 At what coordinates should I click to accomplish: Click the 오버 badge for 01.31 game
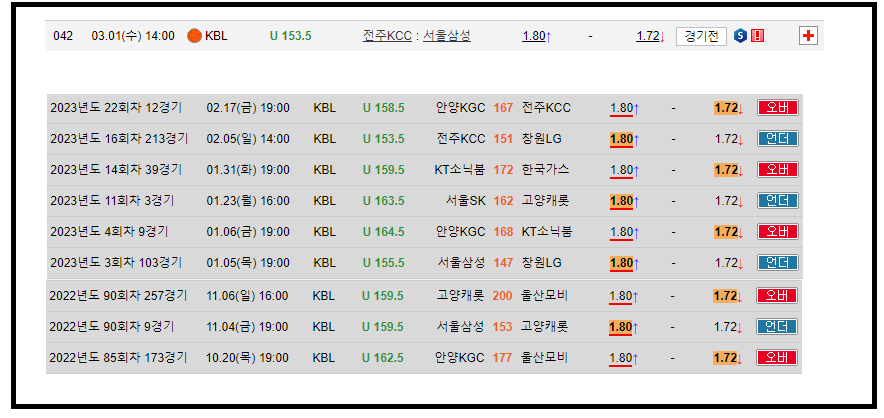click(777, 170)
